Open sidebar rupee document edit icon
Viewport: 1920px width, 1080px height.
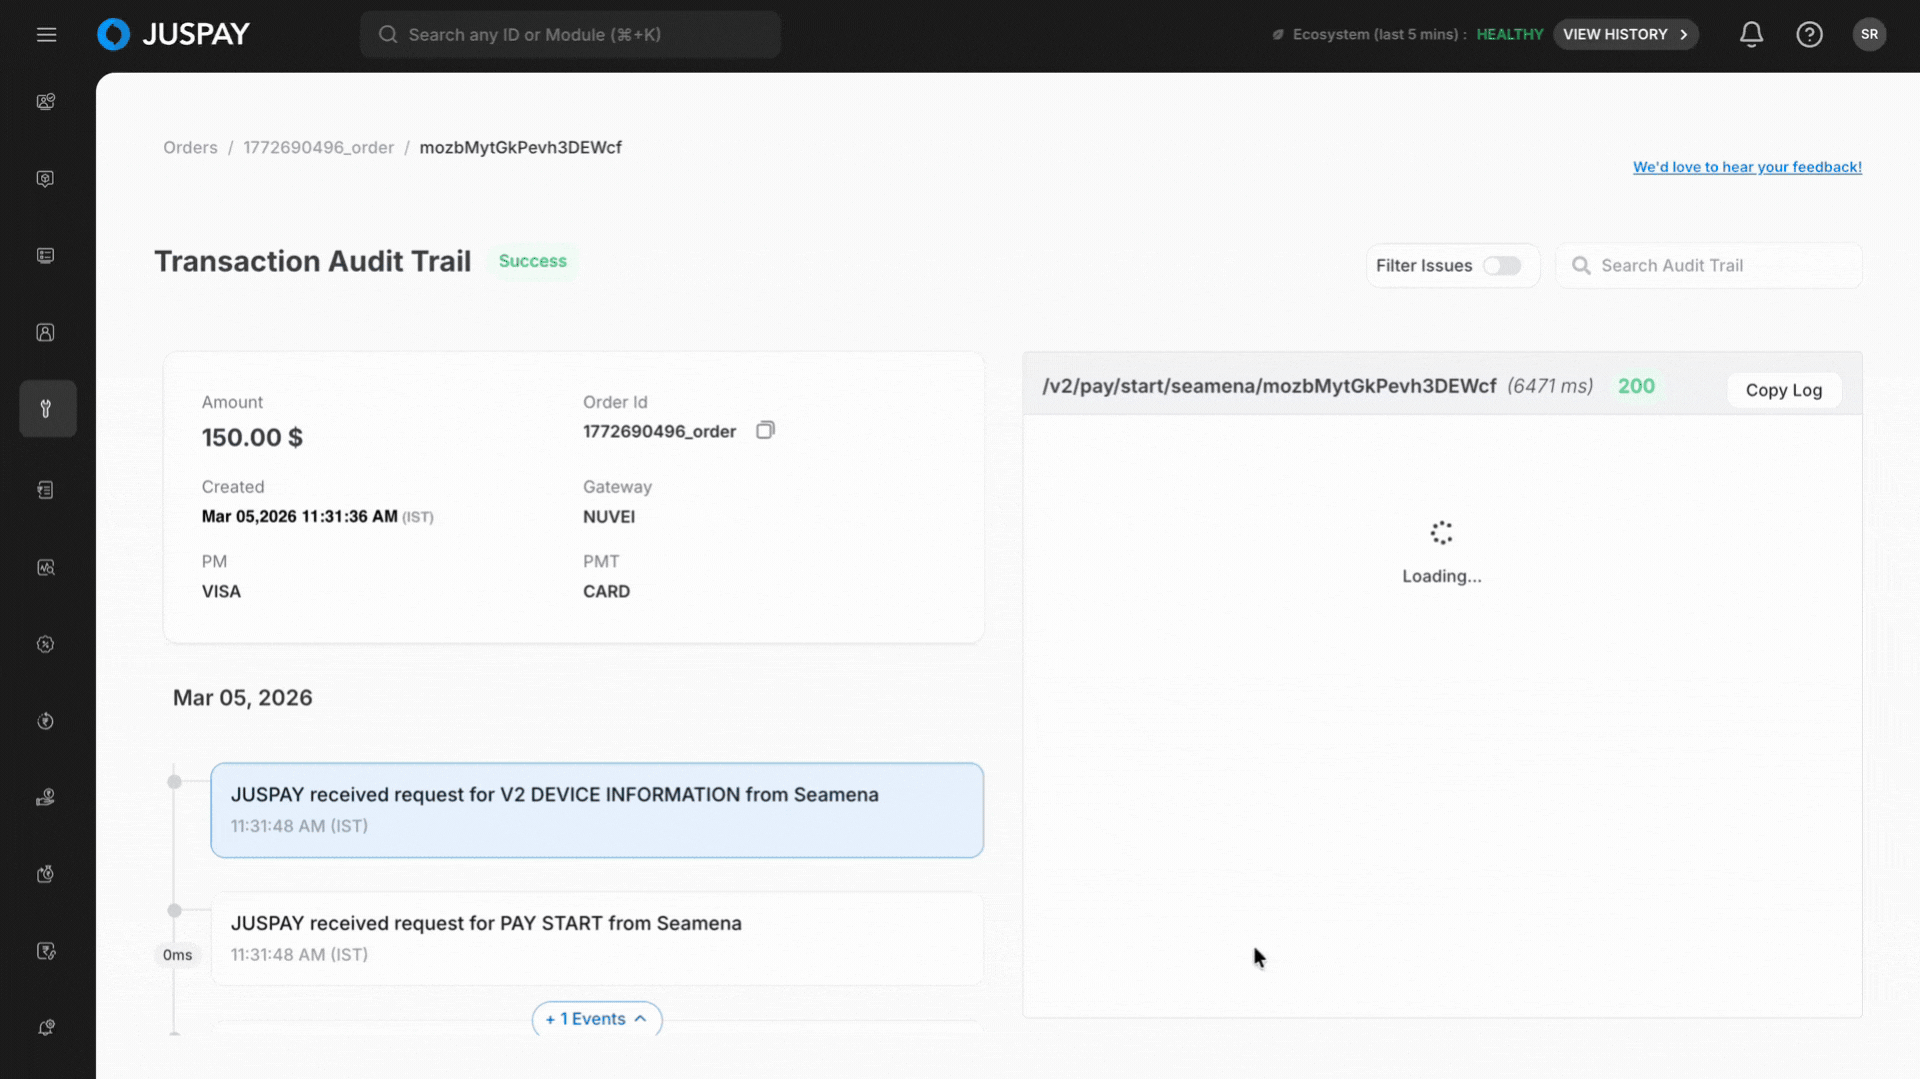(46, 951)
